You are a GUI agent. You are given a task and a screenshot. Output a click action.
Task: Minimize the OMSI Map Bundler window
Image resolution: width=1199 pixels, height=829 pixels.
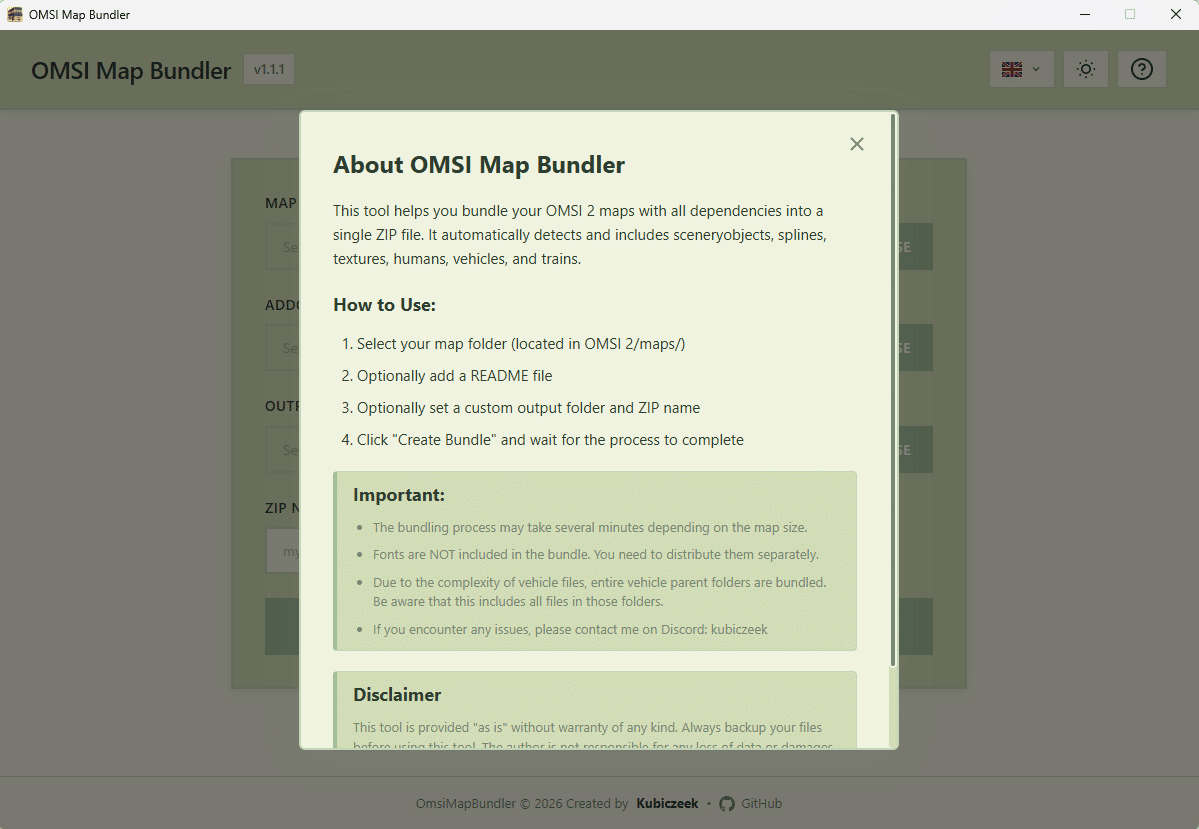tap(1085, 15)
